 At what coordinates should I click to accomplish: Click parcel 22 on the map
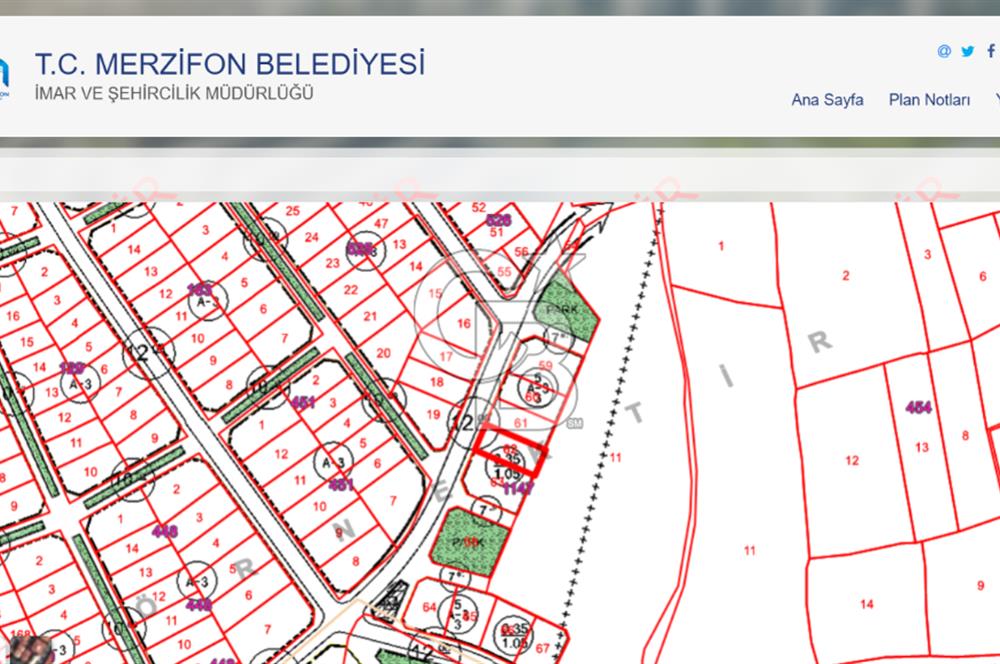pos(351,290)
